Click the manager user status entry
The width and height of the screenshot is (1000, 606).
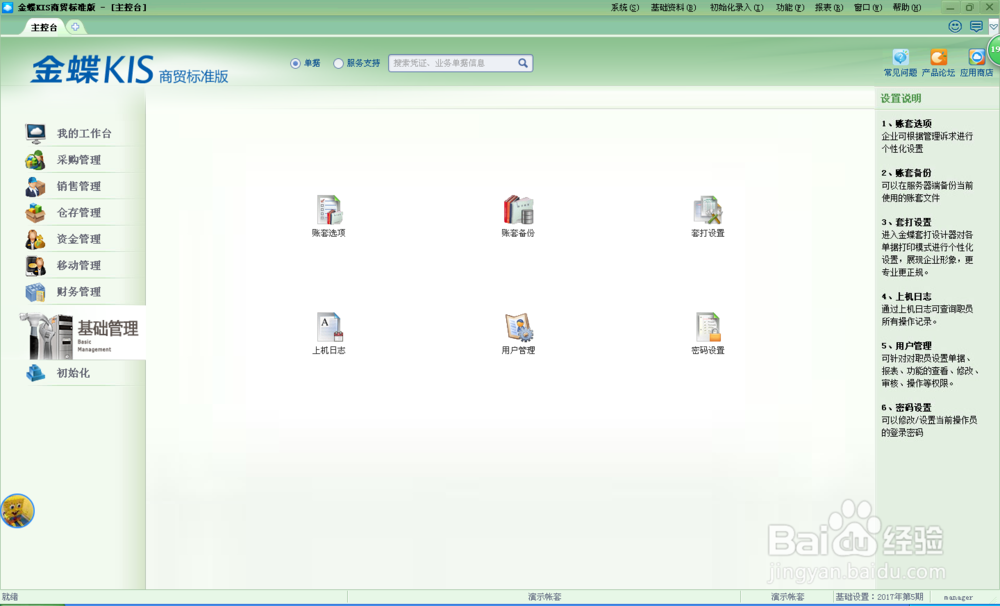958,598
